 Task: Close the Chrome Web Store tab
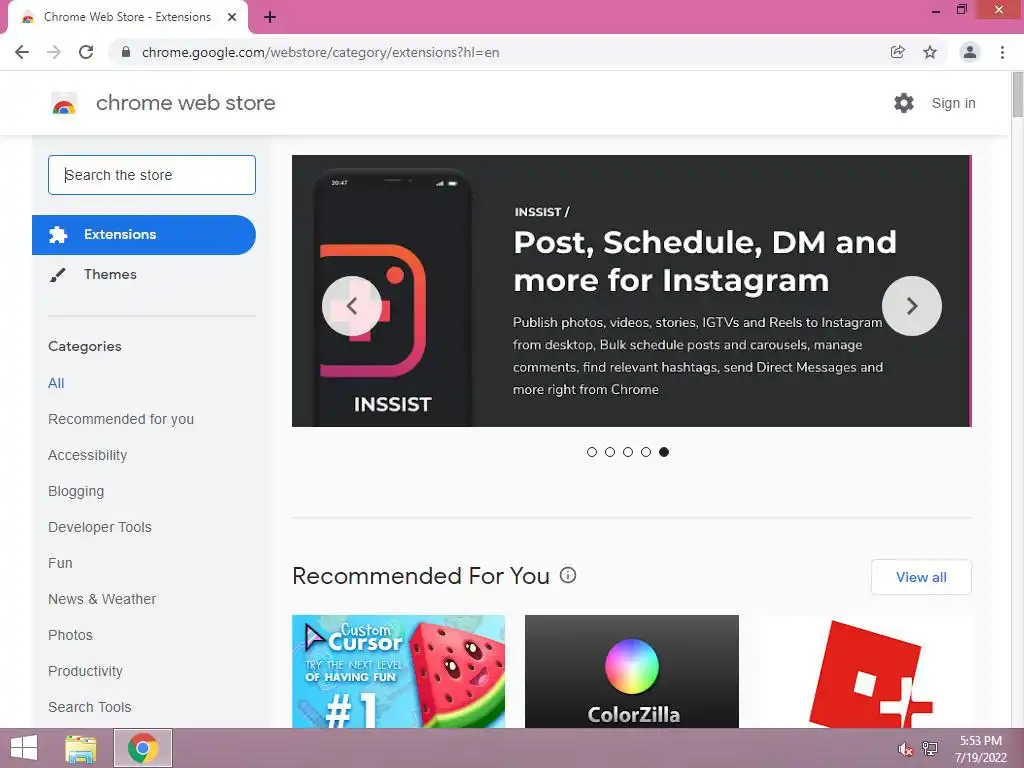pos(232,17)
